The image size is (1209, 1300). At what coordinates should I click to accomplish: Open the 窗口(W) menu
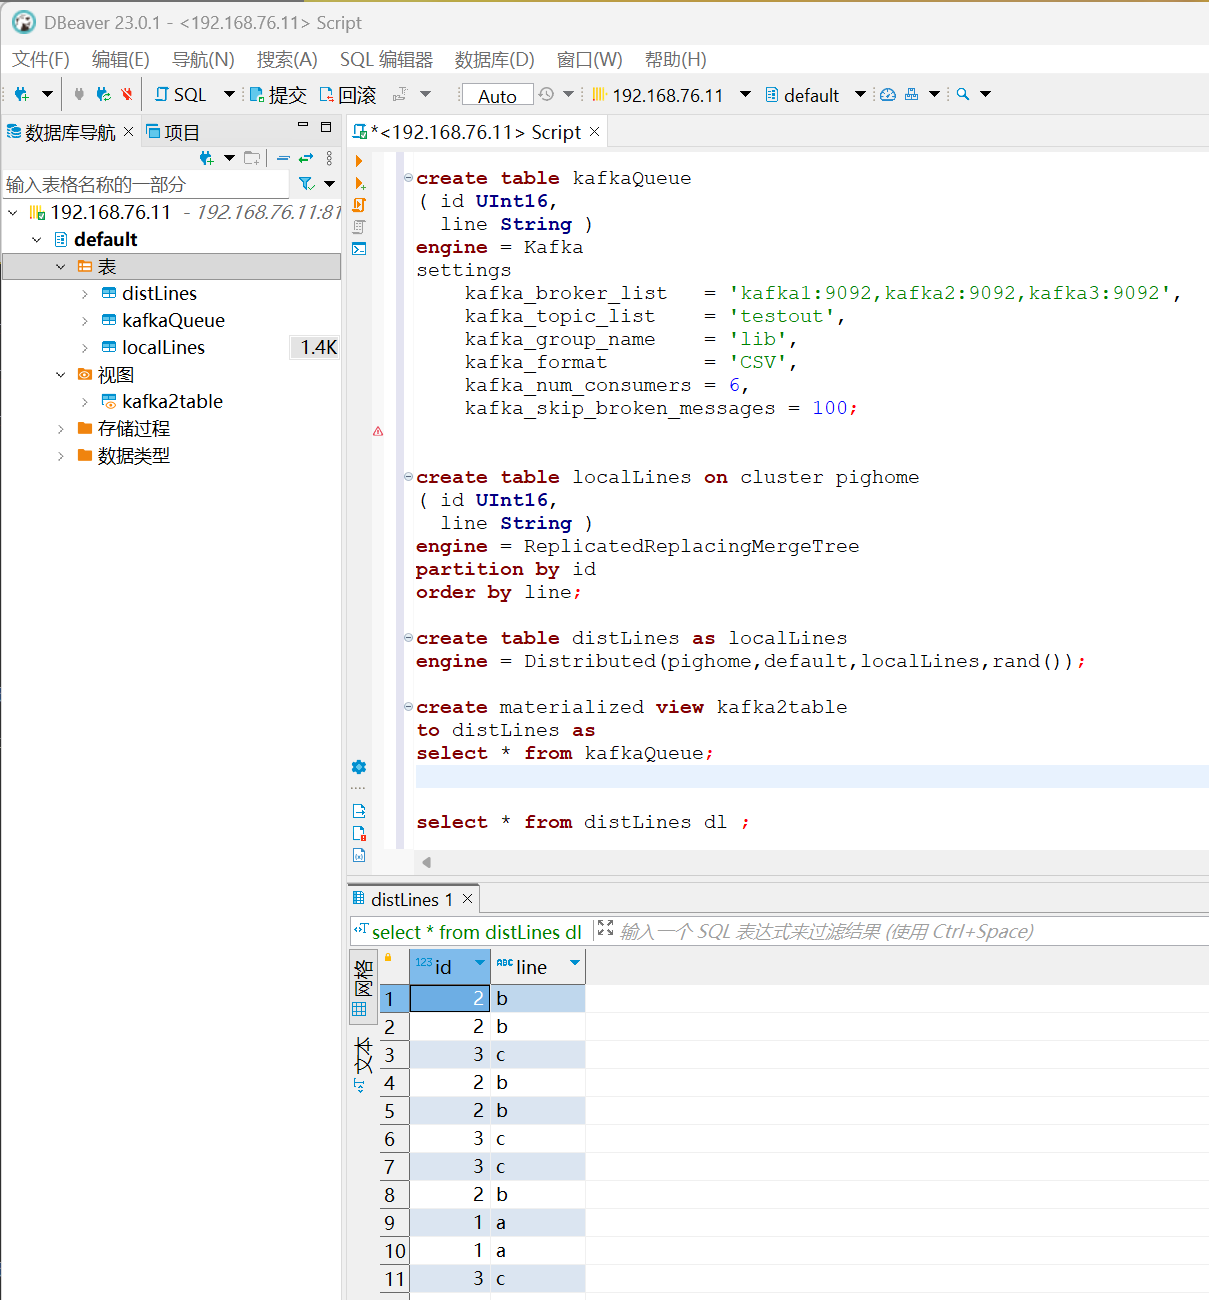point(589,60)
